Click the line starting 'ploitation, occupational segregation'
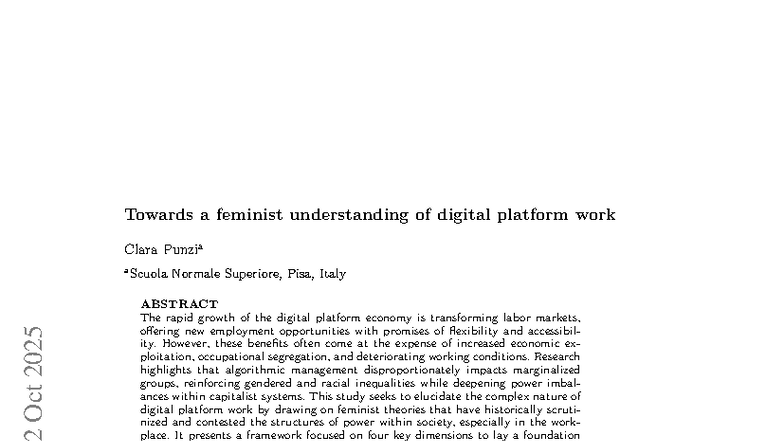 (360, 357)
